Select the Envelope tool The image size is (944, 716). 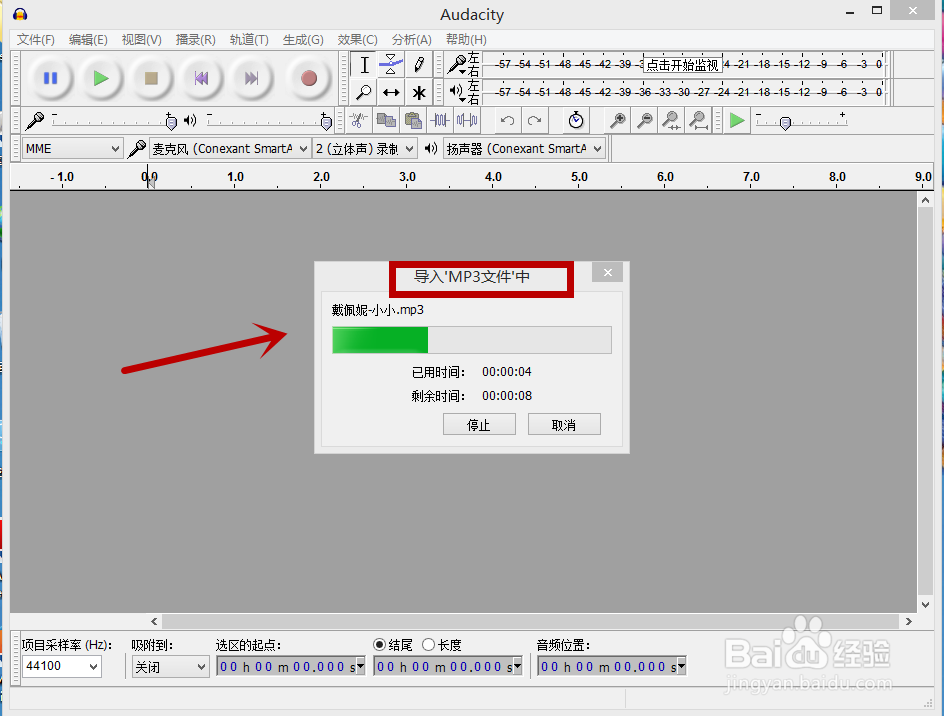pos(391,65)
